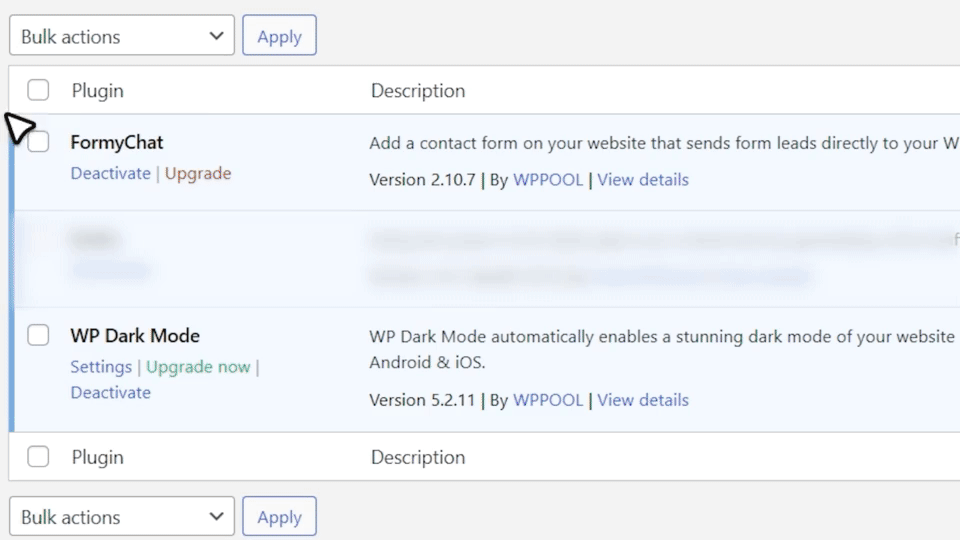This screenshot has height=540, width=960.
Task: Deactivate the WP Dark Mode plugin
Action: pos(110,392)
